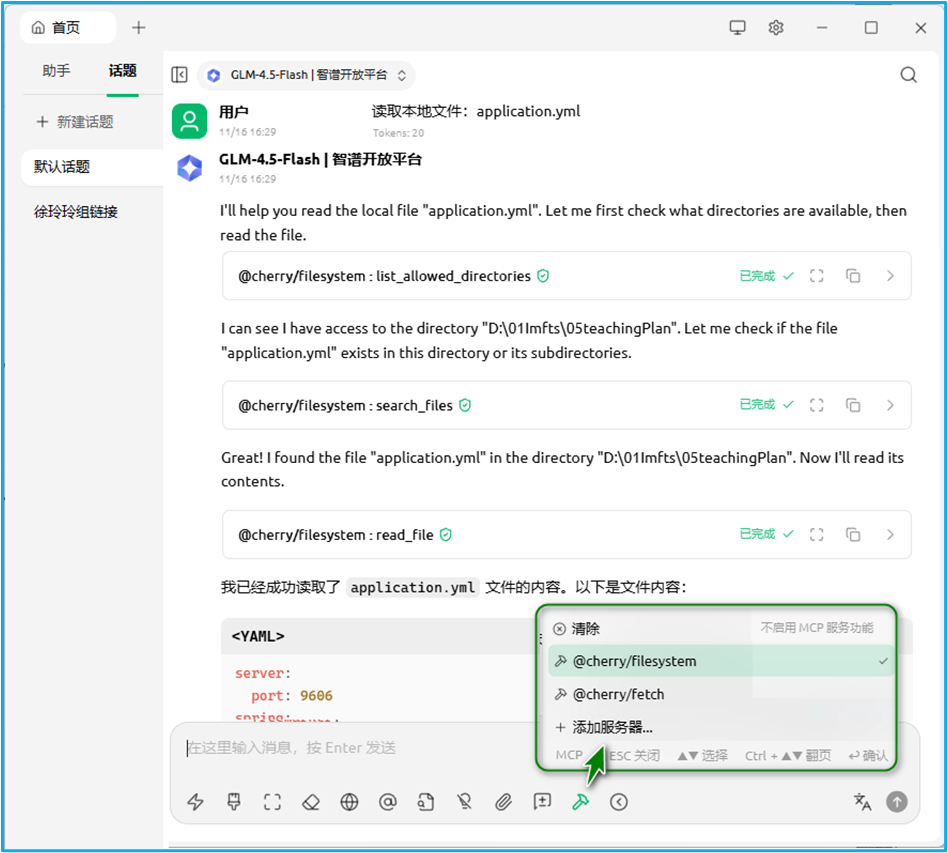
Task: Click shield icon next to read_file
Action: [x=446, y=534]
